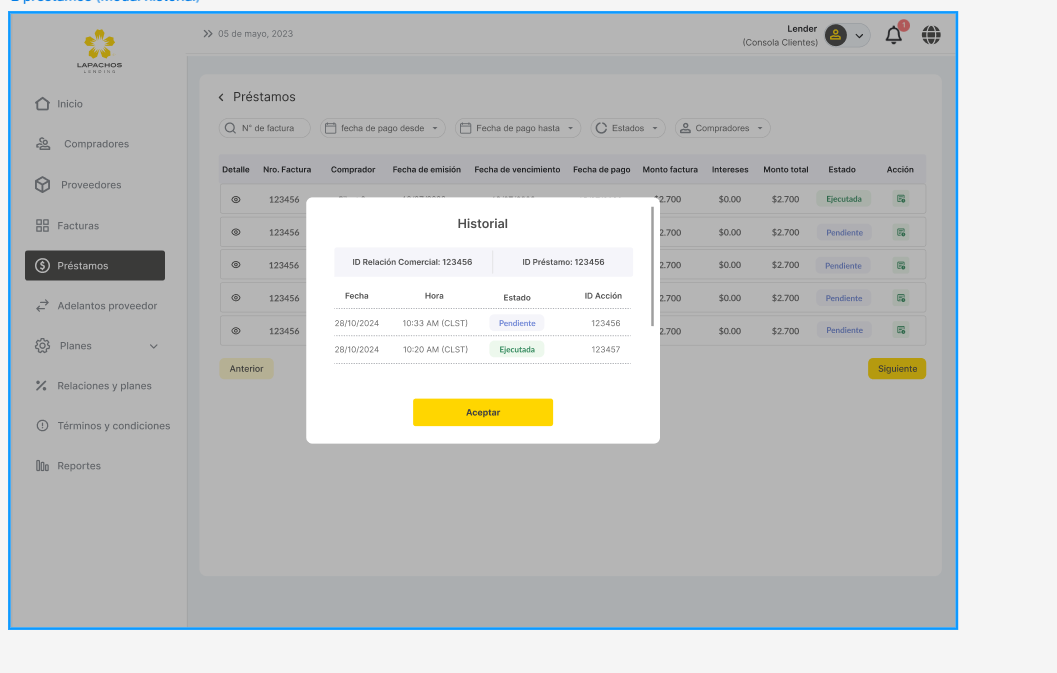The height and width of the screenshot is (673, 1057).
Task: Click the back arrow beside Préstamos title
Action: coord(221,98)
